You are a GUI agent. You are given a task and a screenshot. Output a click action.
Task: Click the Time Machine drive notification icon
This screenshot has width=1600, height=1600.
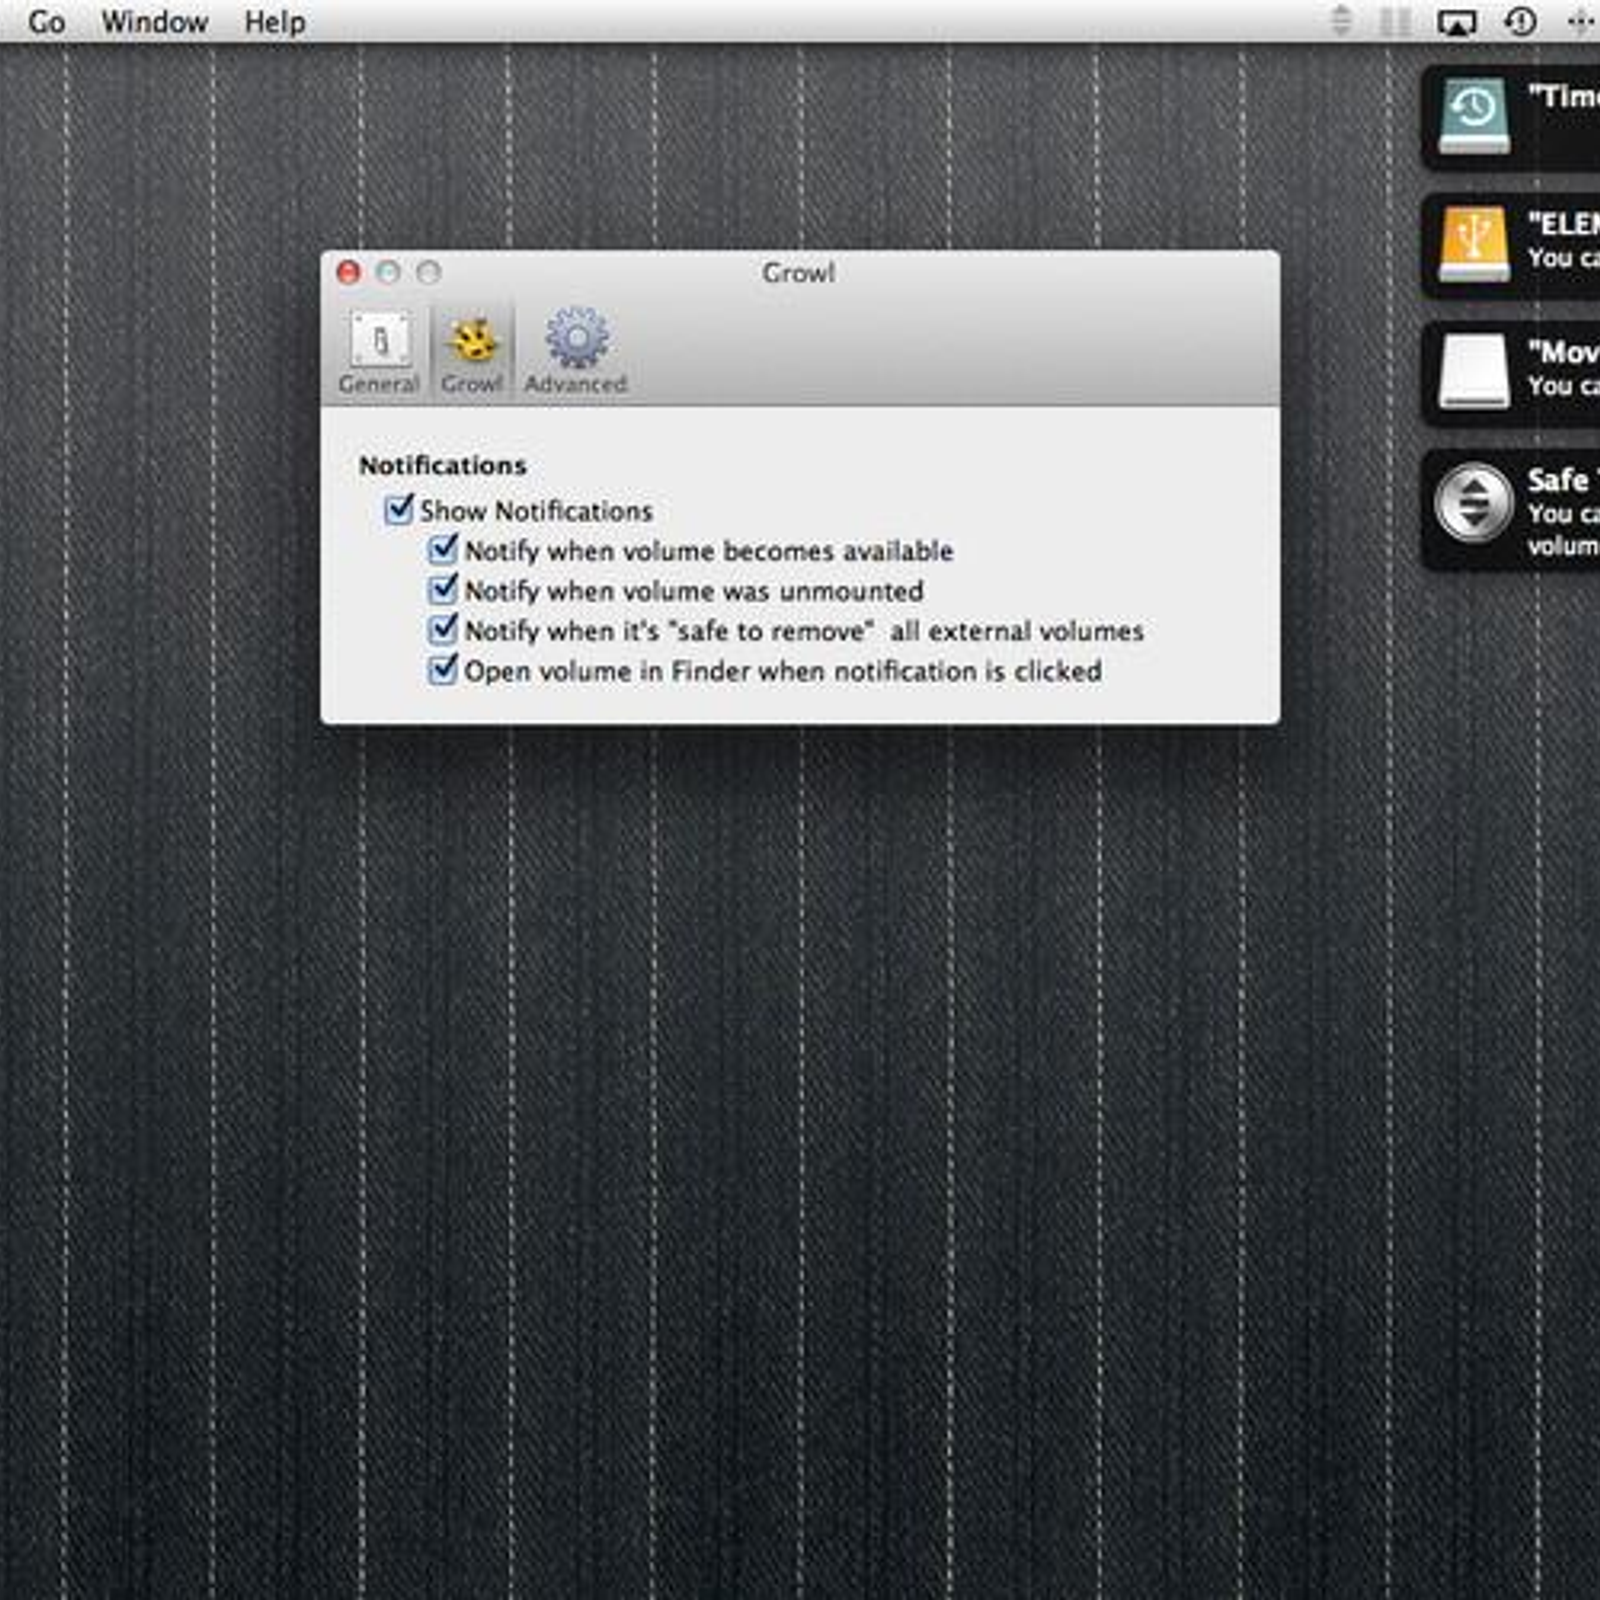point(1474,116)
